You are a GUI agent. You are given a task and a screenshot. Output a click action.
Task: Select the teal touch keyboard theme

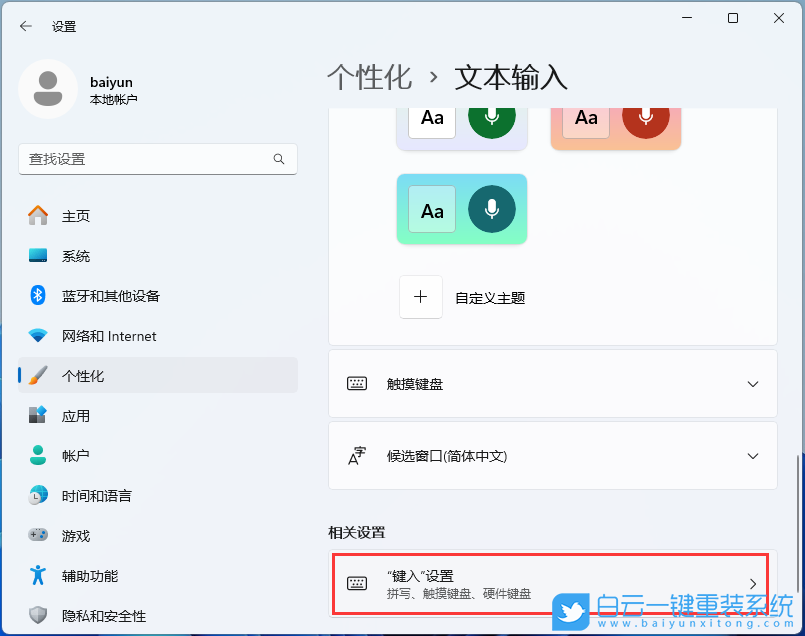point(461,209)
